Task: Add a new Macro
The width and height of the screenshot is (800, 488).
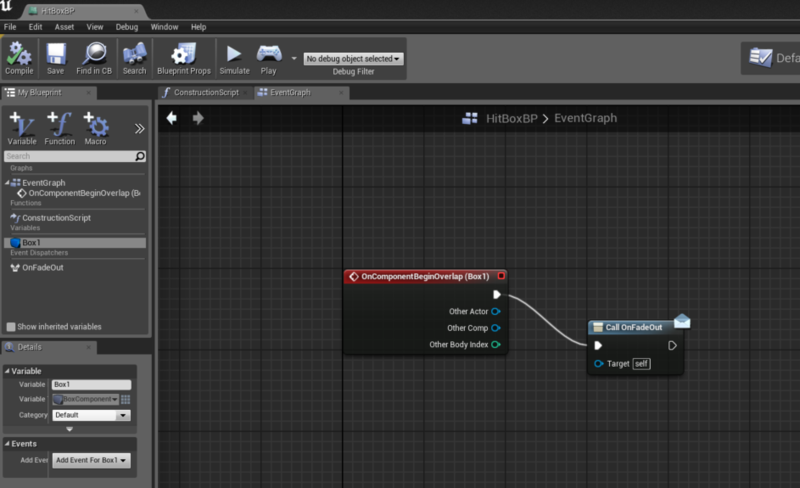Action: (x=95, y=128)
